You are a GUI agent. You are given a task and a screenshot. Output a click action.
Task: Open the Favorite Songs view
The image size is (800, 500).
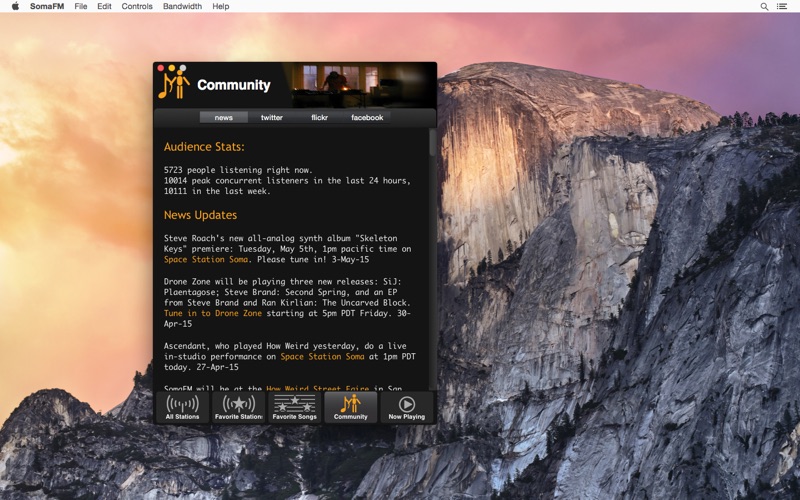coord(294,407)
